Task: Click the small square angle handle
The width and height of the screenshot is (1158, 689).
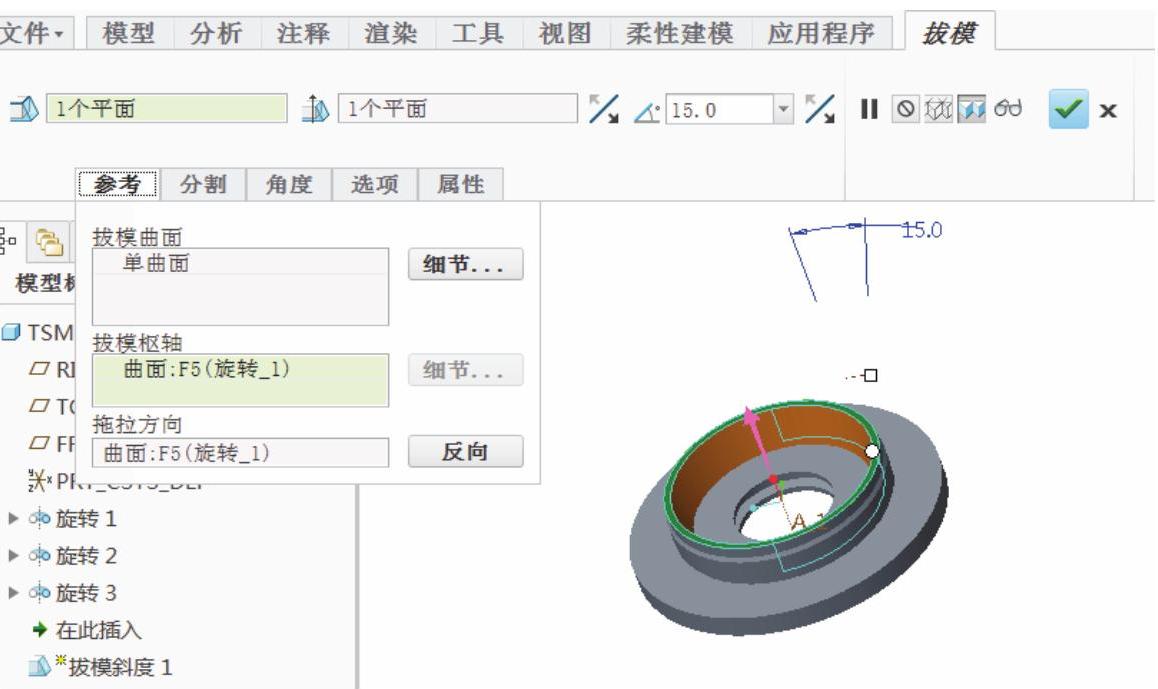Action: [x=871, y=375]
